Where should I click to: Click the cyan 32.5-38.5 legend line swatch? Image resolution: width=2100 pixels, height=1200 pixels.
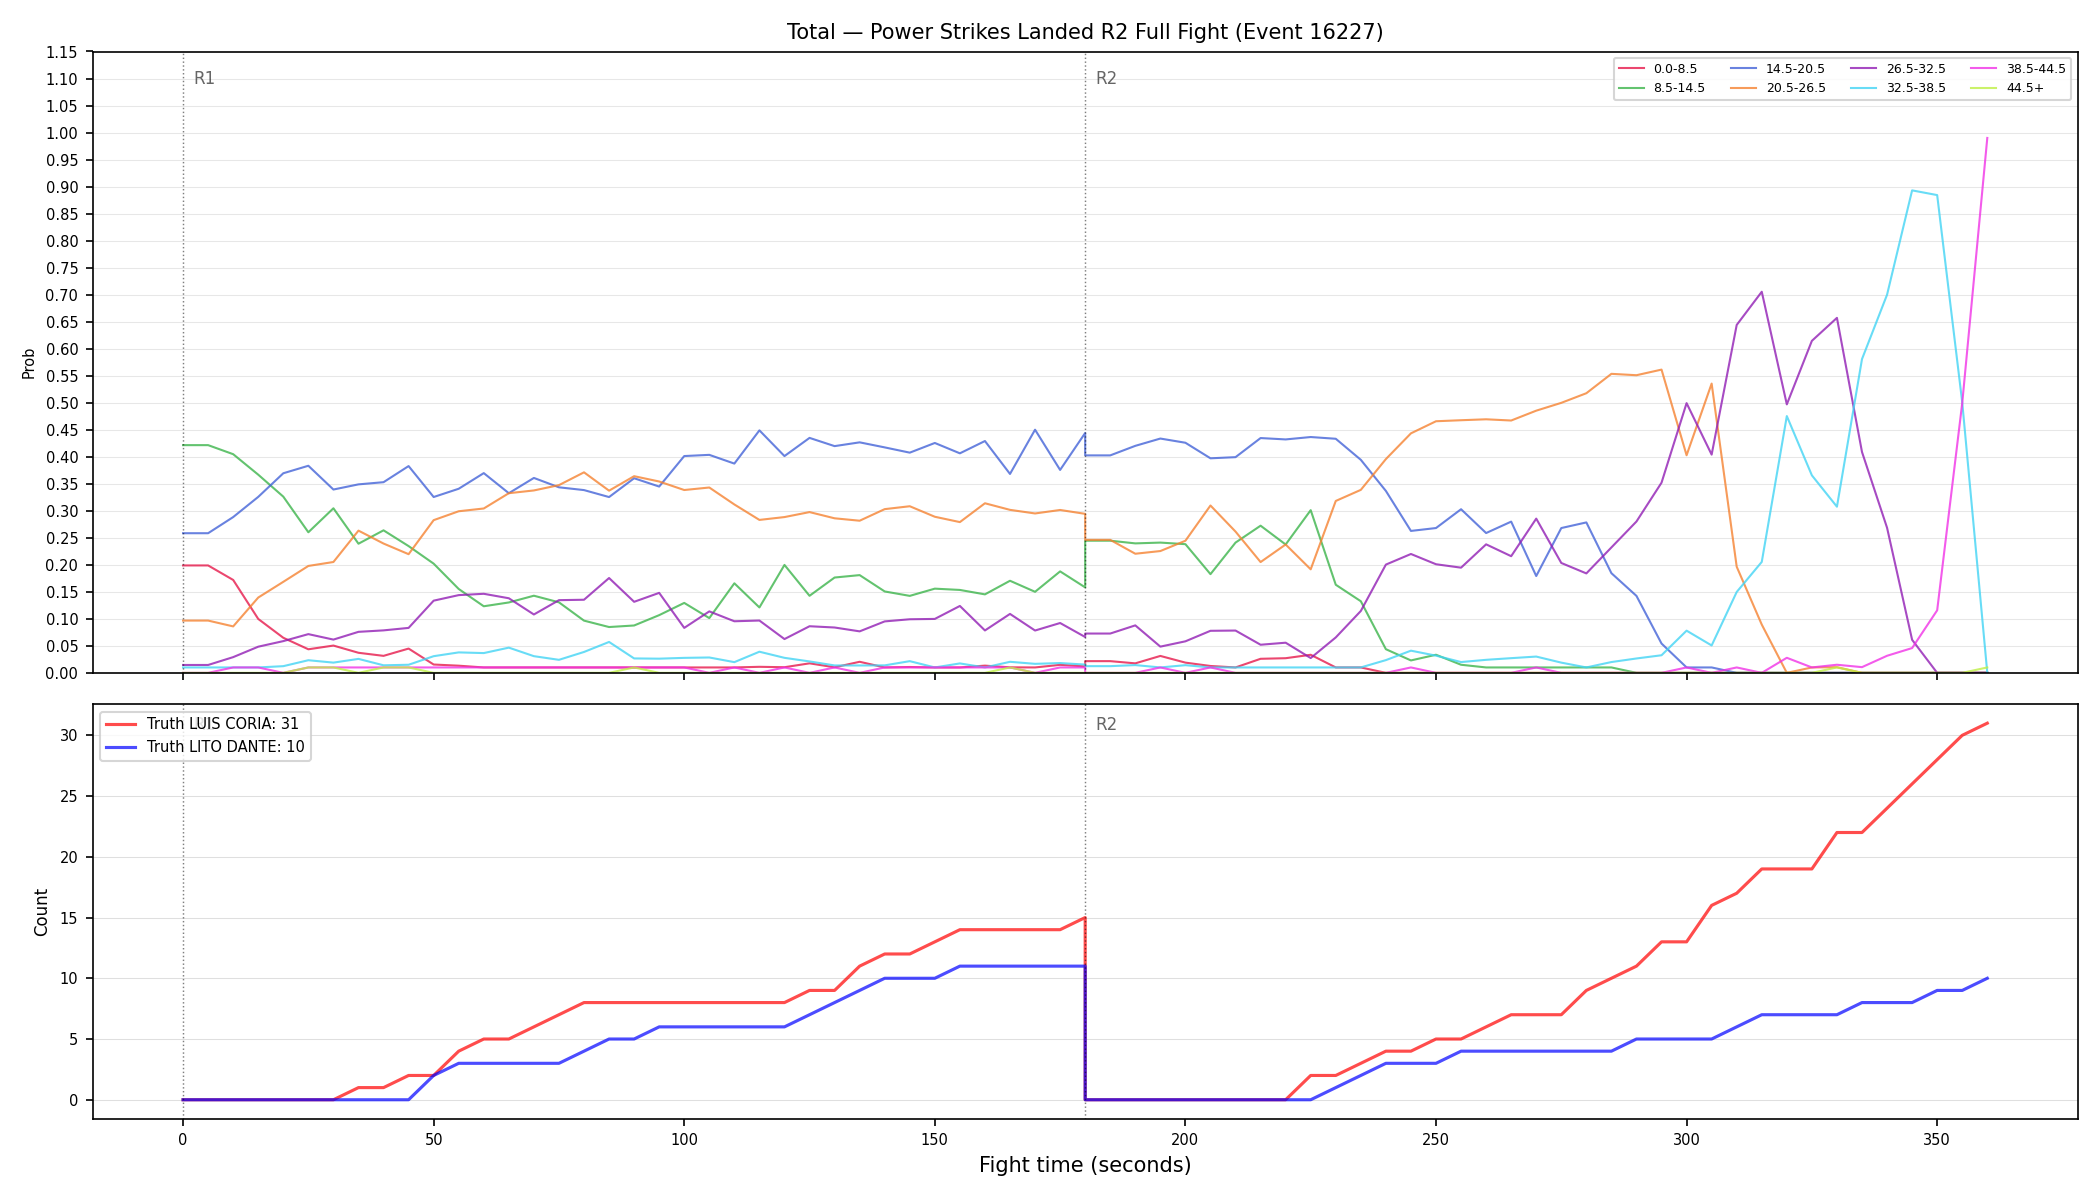coord(1864,88)
